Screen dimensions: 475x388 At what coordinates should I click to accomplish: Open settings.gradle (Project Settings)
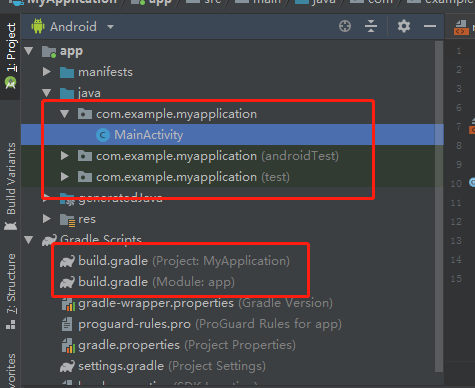[172, 366]
